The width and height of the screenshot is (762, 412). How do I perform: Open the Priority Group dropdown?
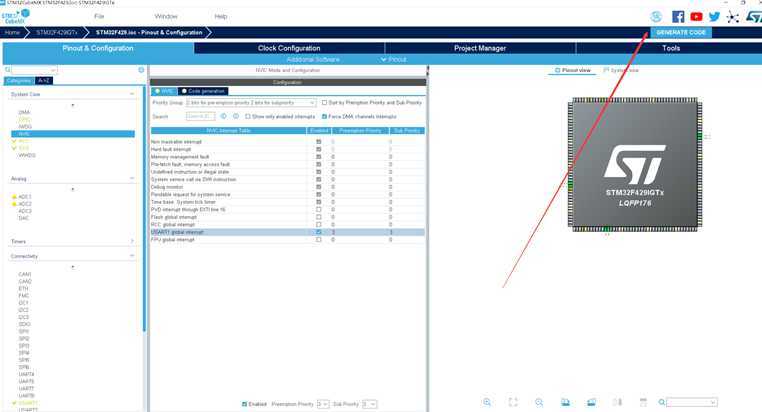[251, 103]
